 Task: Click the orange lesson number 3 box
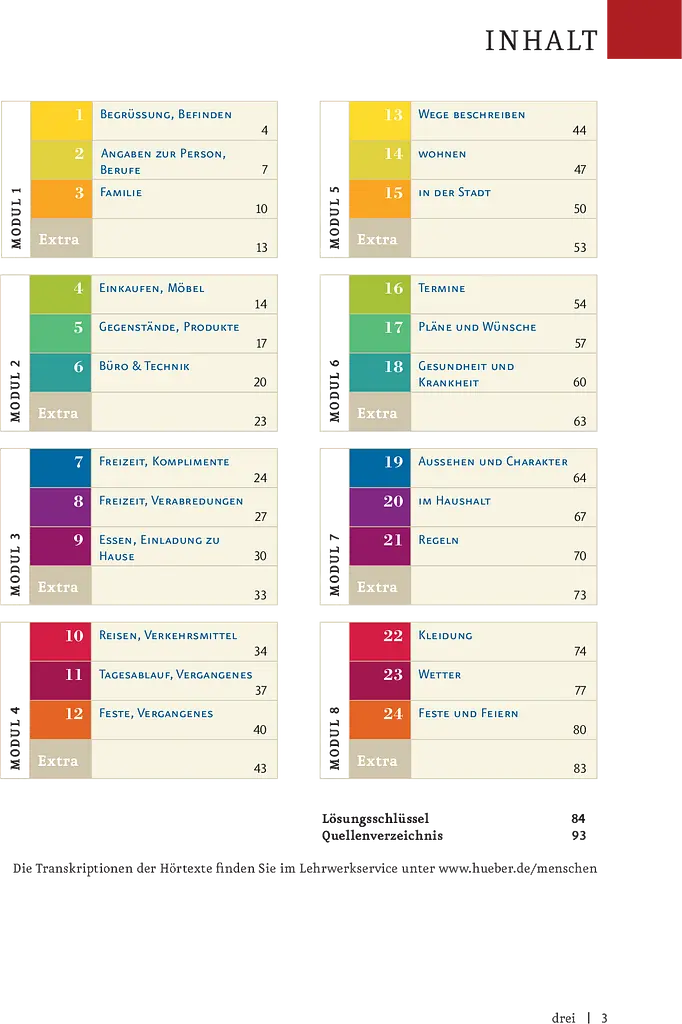tap(61, 199)
